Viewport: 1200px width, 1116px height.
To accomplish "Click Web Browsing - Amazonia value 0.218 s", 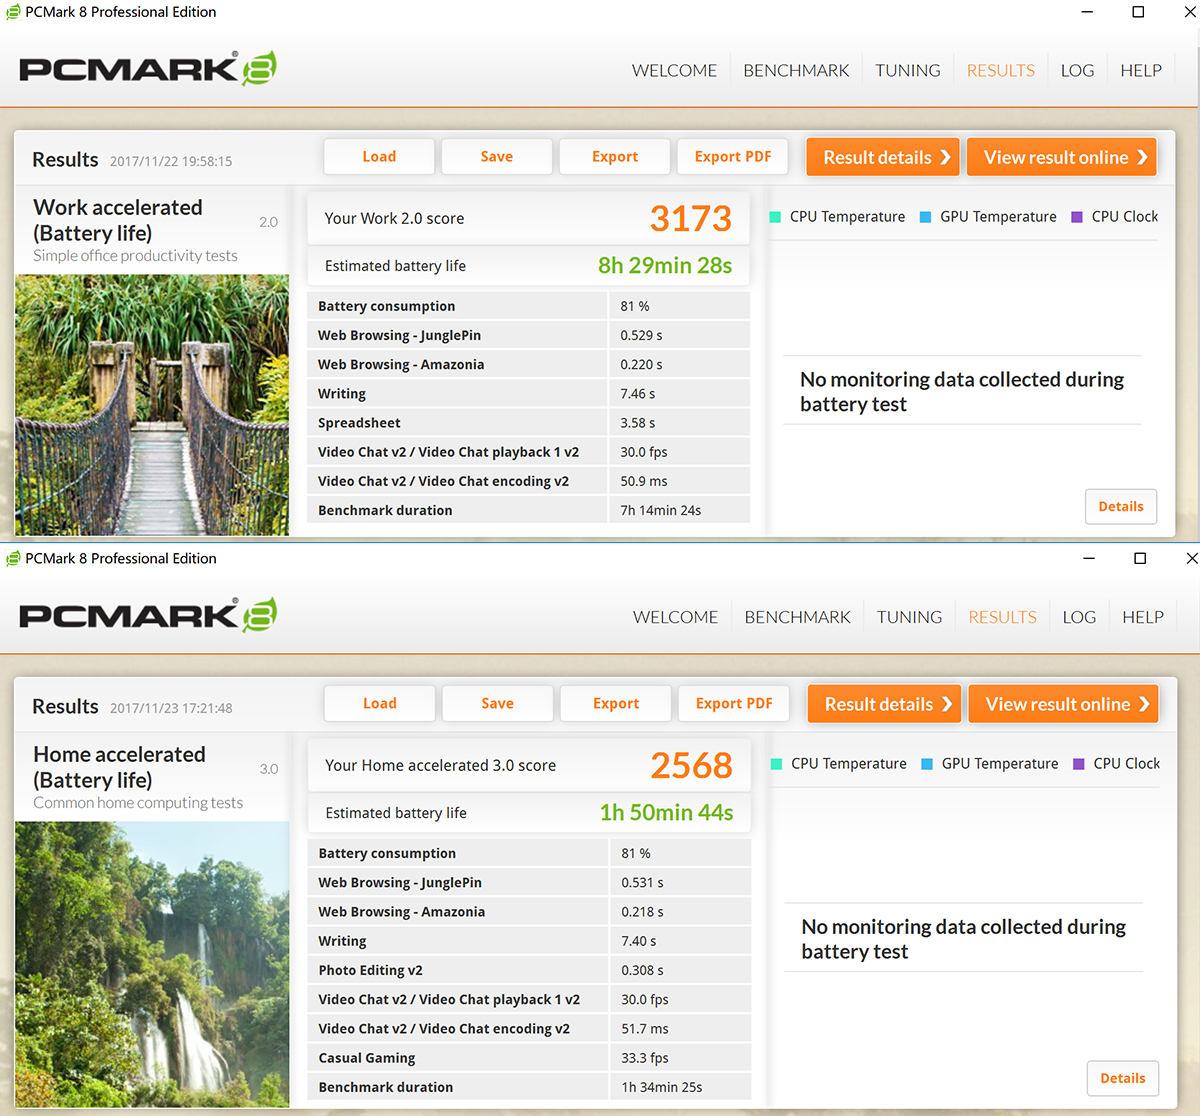I will (642, 912).
